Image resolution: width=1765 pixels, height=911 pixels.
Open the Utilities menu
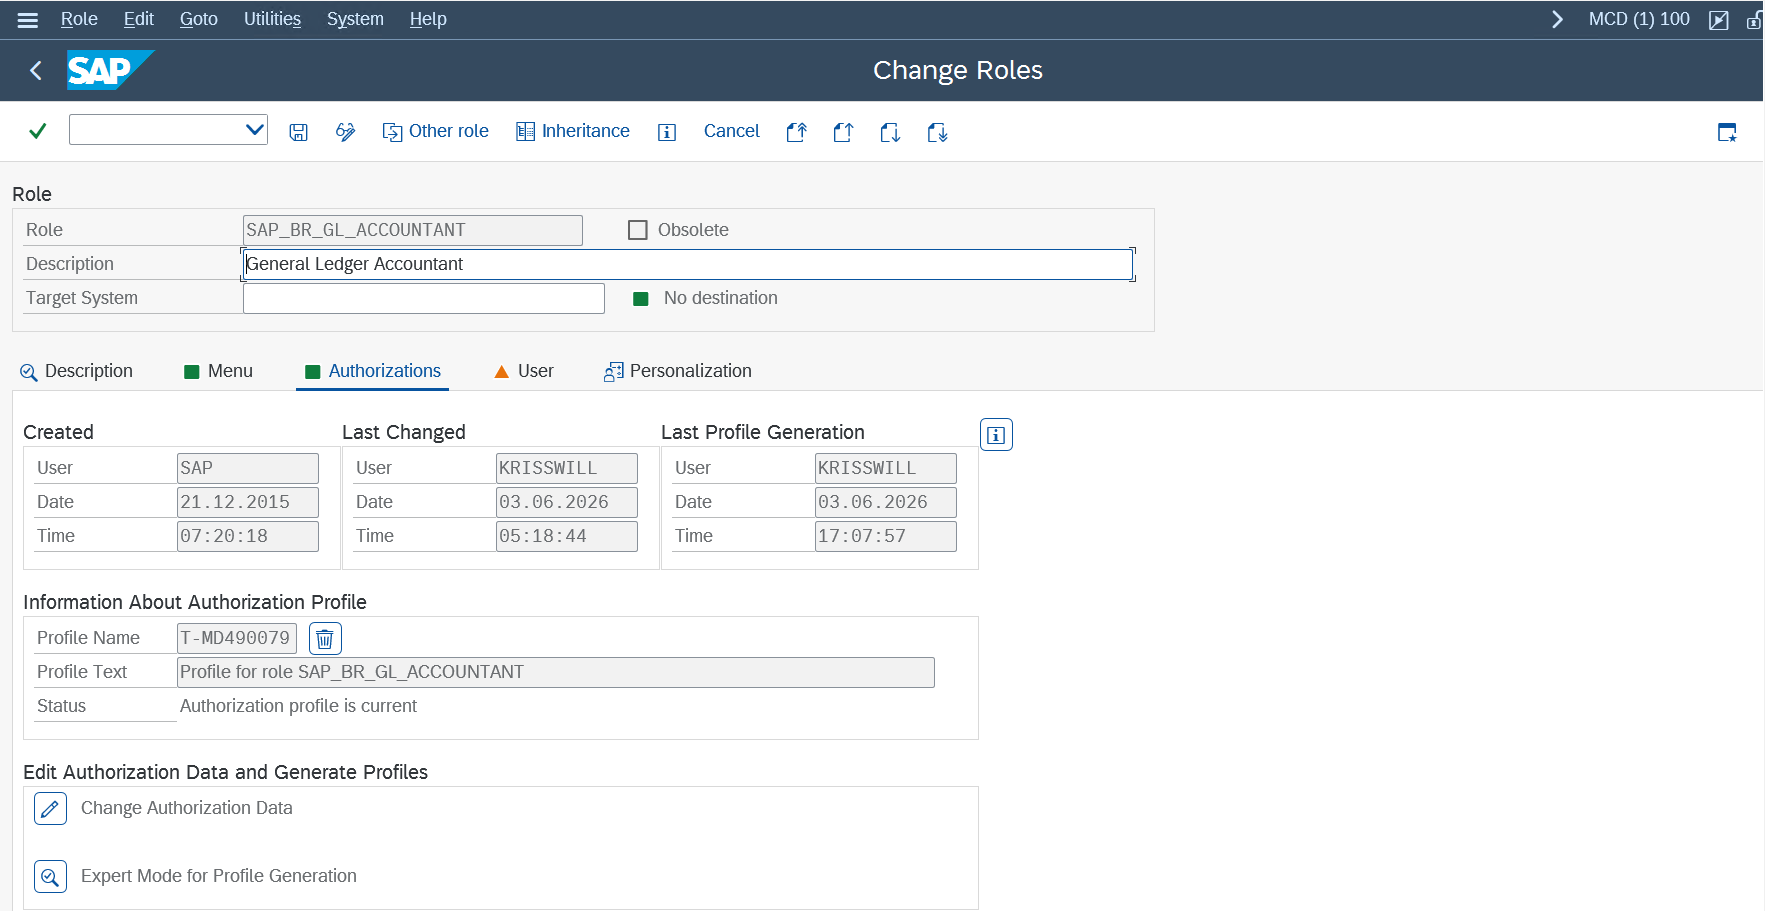click(272, 19)
